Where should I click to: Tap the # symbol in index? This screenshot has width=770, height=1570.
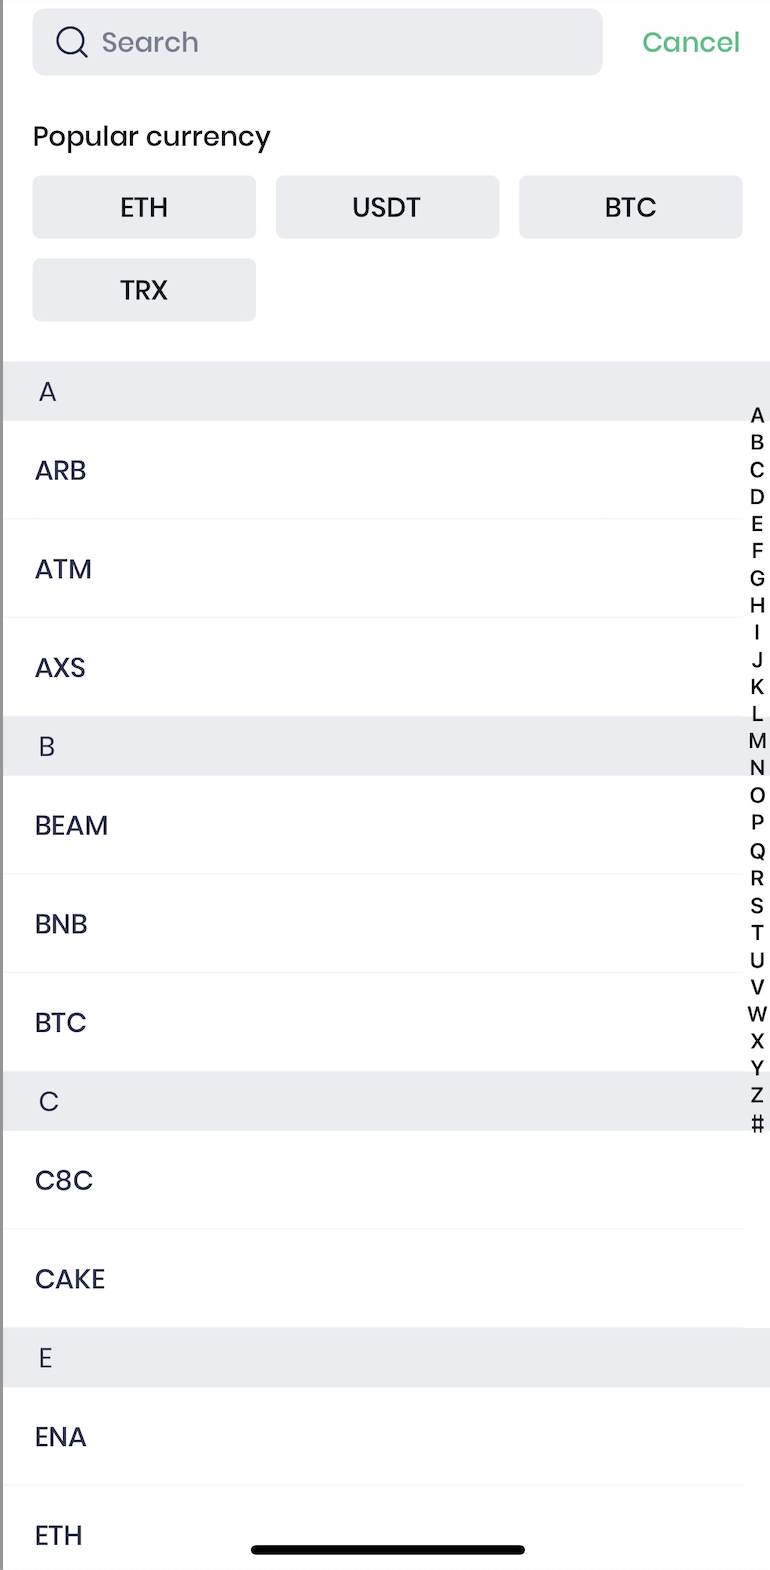click(757, 1123)
